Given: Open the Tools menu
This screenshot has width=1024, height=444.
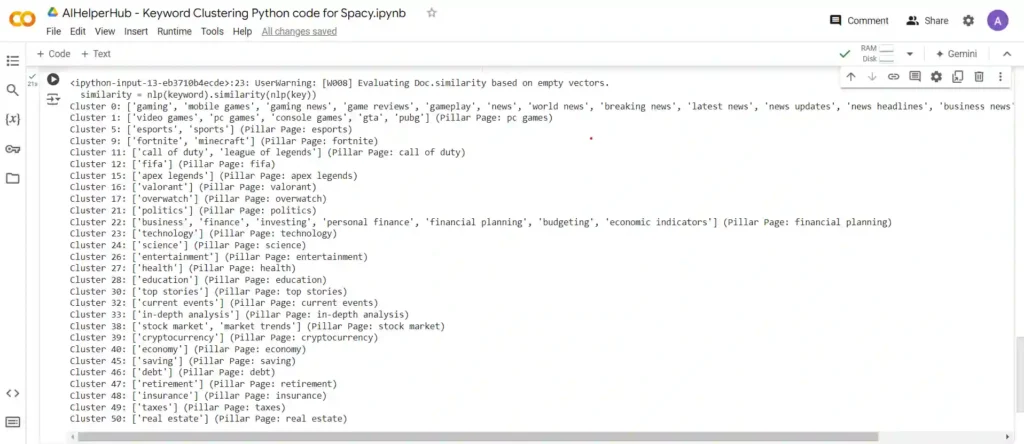Looking at the screenshot, I should (x=212, y=31).
